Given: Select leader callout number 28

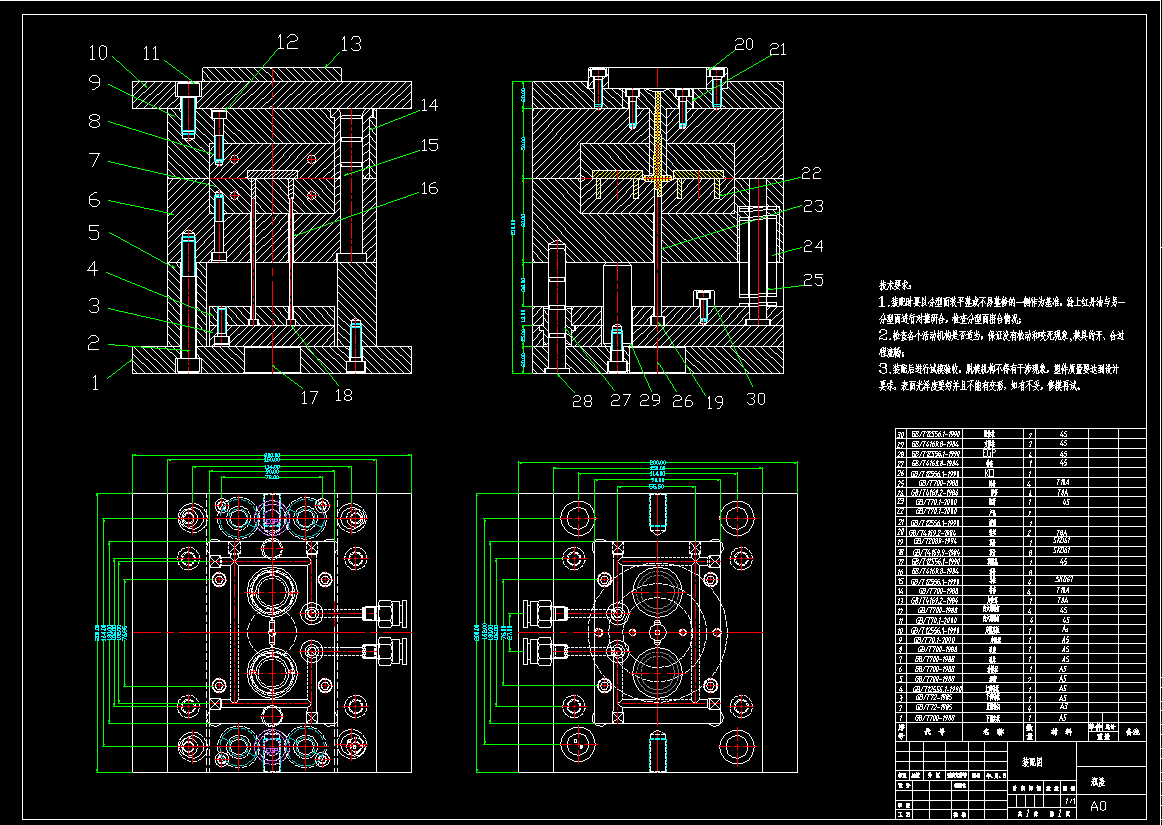Looking at the screenshot, I should coord(582,401).
